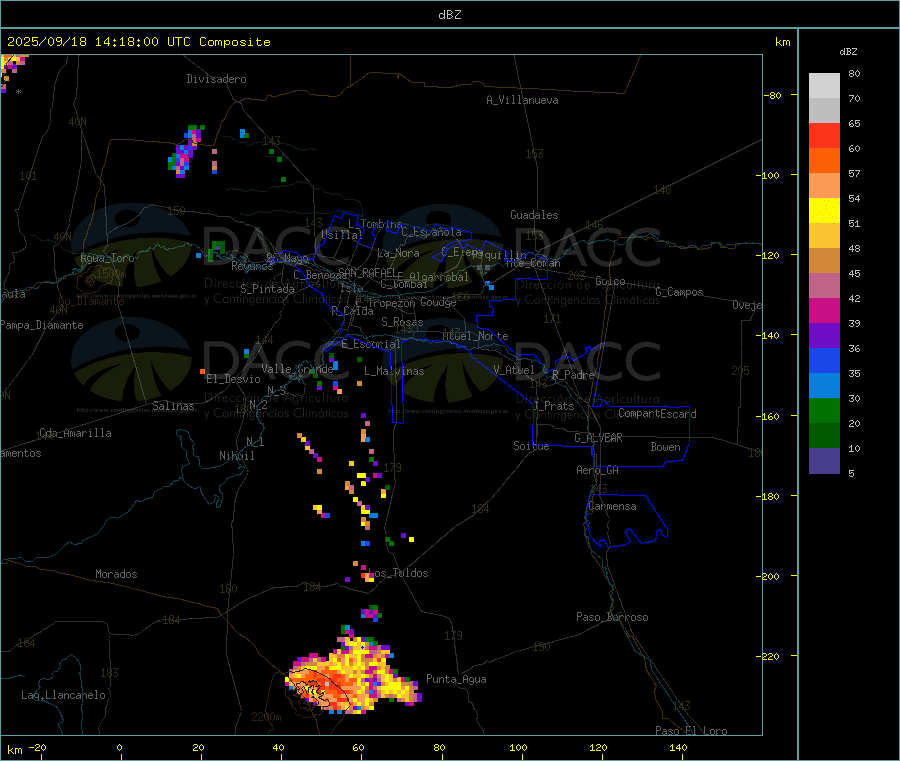The height and width of the screenshot is (761, 900).
Task: Select the Carmensa label
Action: pos(612,506)
